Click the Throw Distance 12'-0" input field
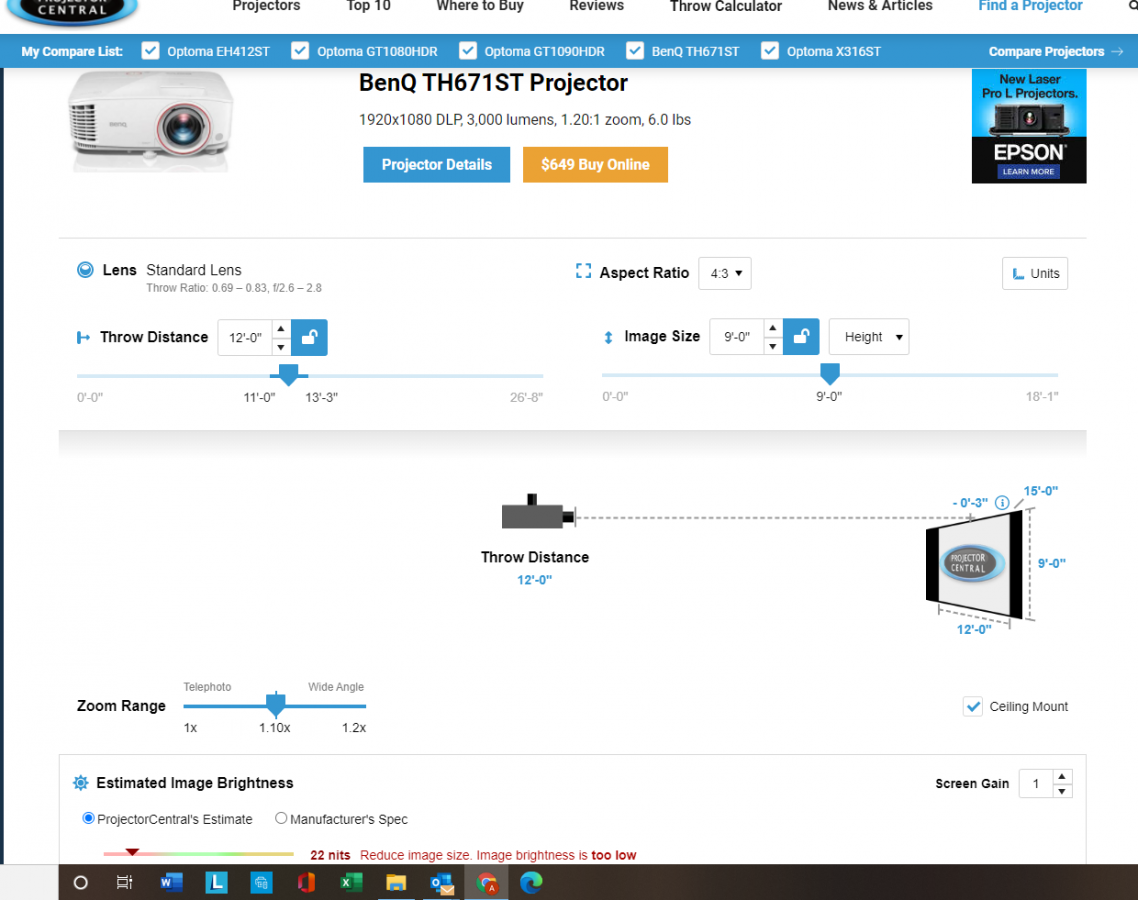This screenshot has height=900, width=1138. coord(245,338)
